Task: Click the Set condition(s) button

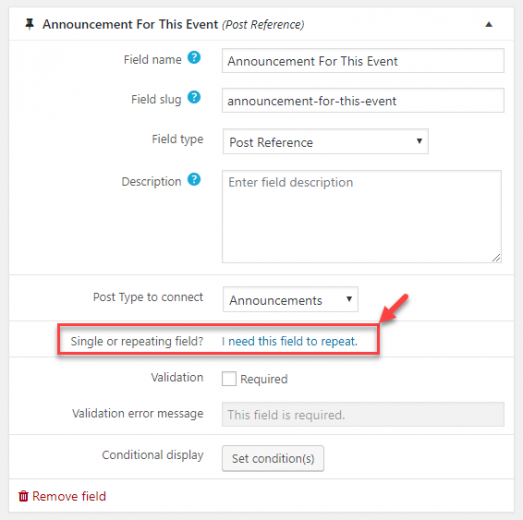Action: click(x=273, y=458)
